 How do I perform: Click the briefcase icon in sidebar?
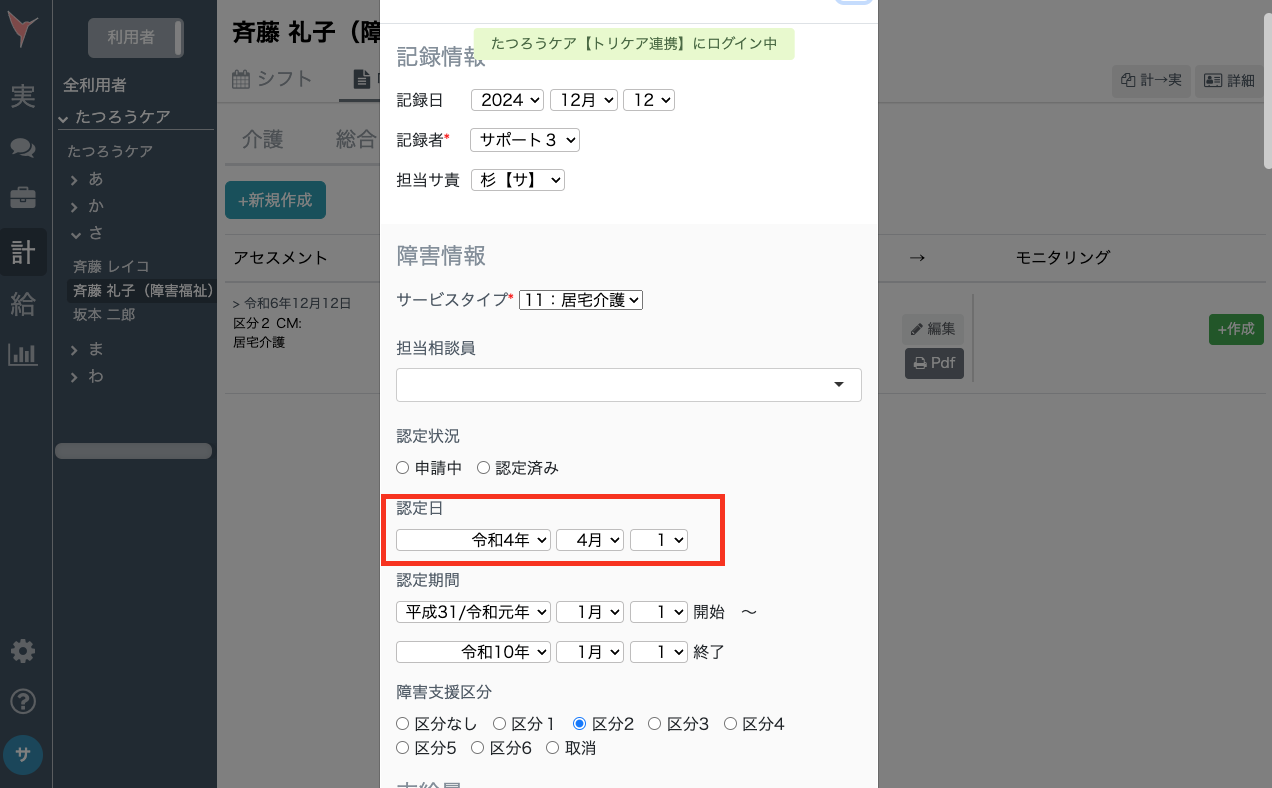[23, 198]
